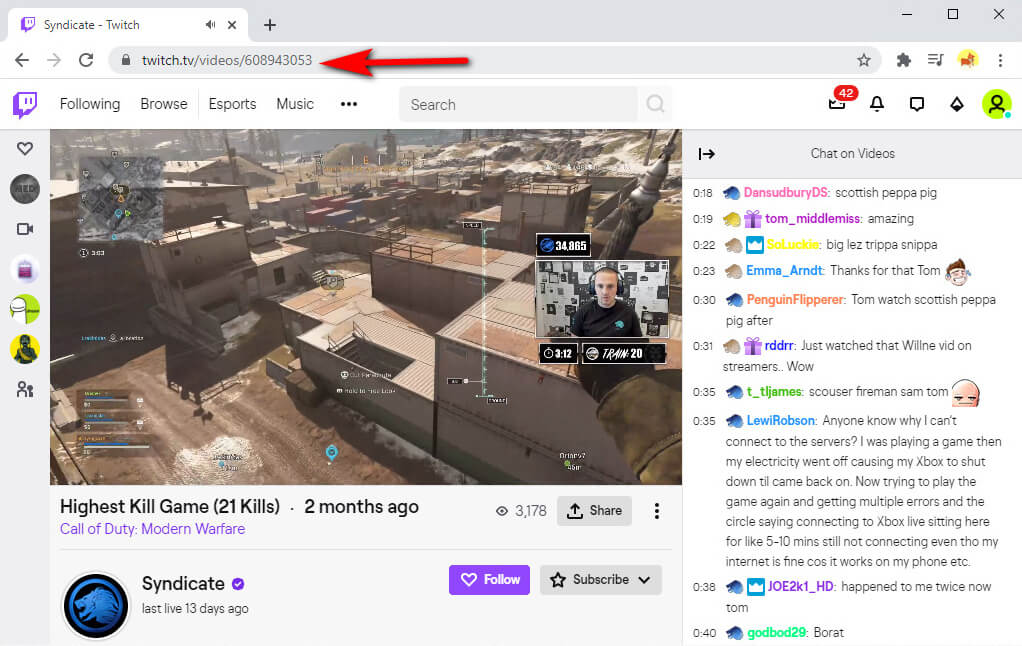Click chat username JOE2k1_HD

point(800,586)
